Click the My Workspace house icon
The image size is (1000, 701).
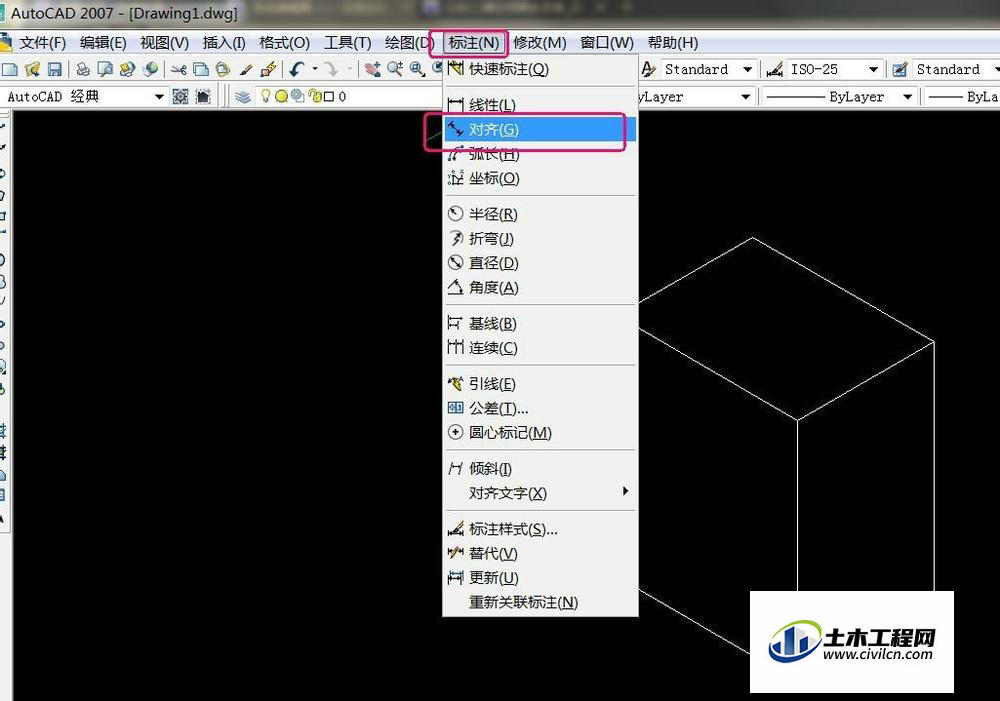coord(203,96)
